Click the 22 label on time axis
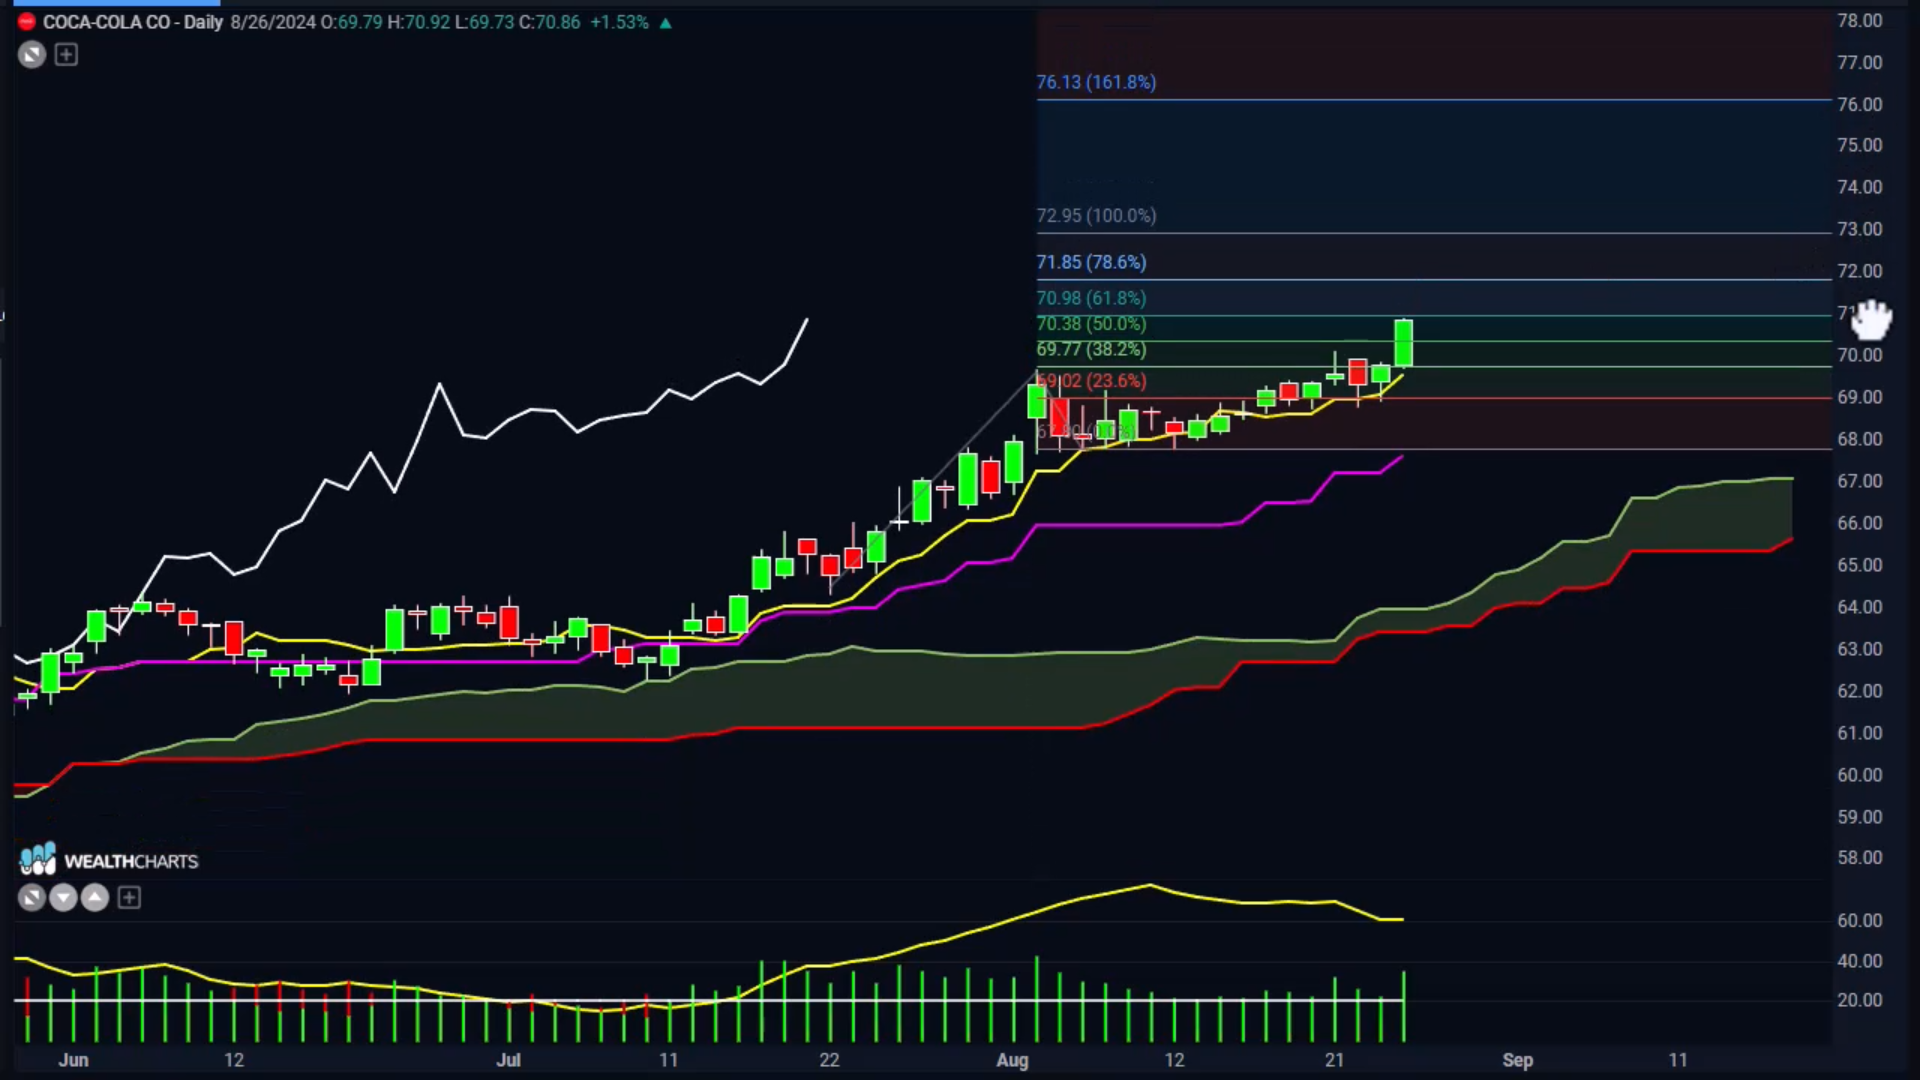1920x1080 pixels. 829,1060
